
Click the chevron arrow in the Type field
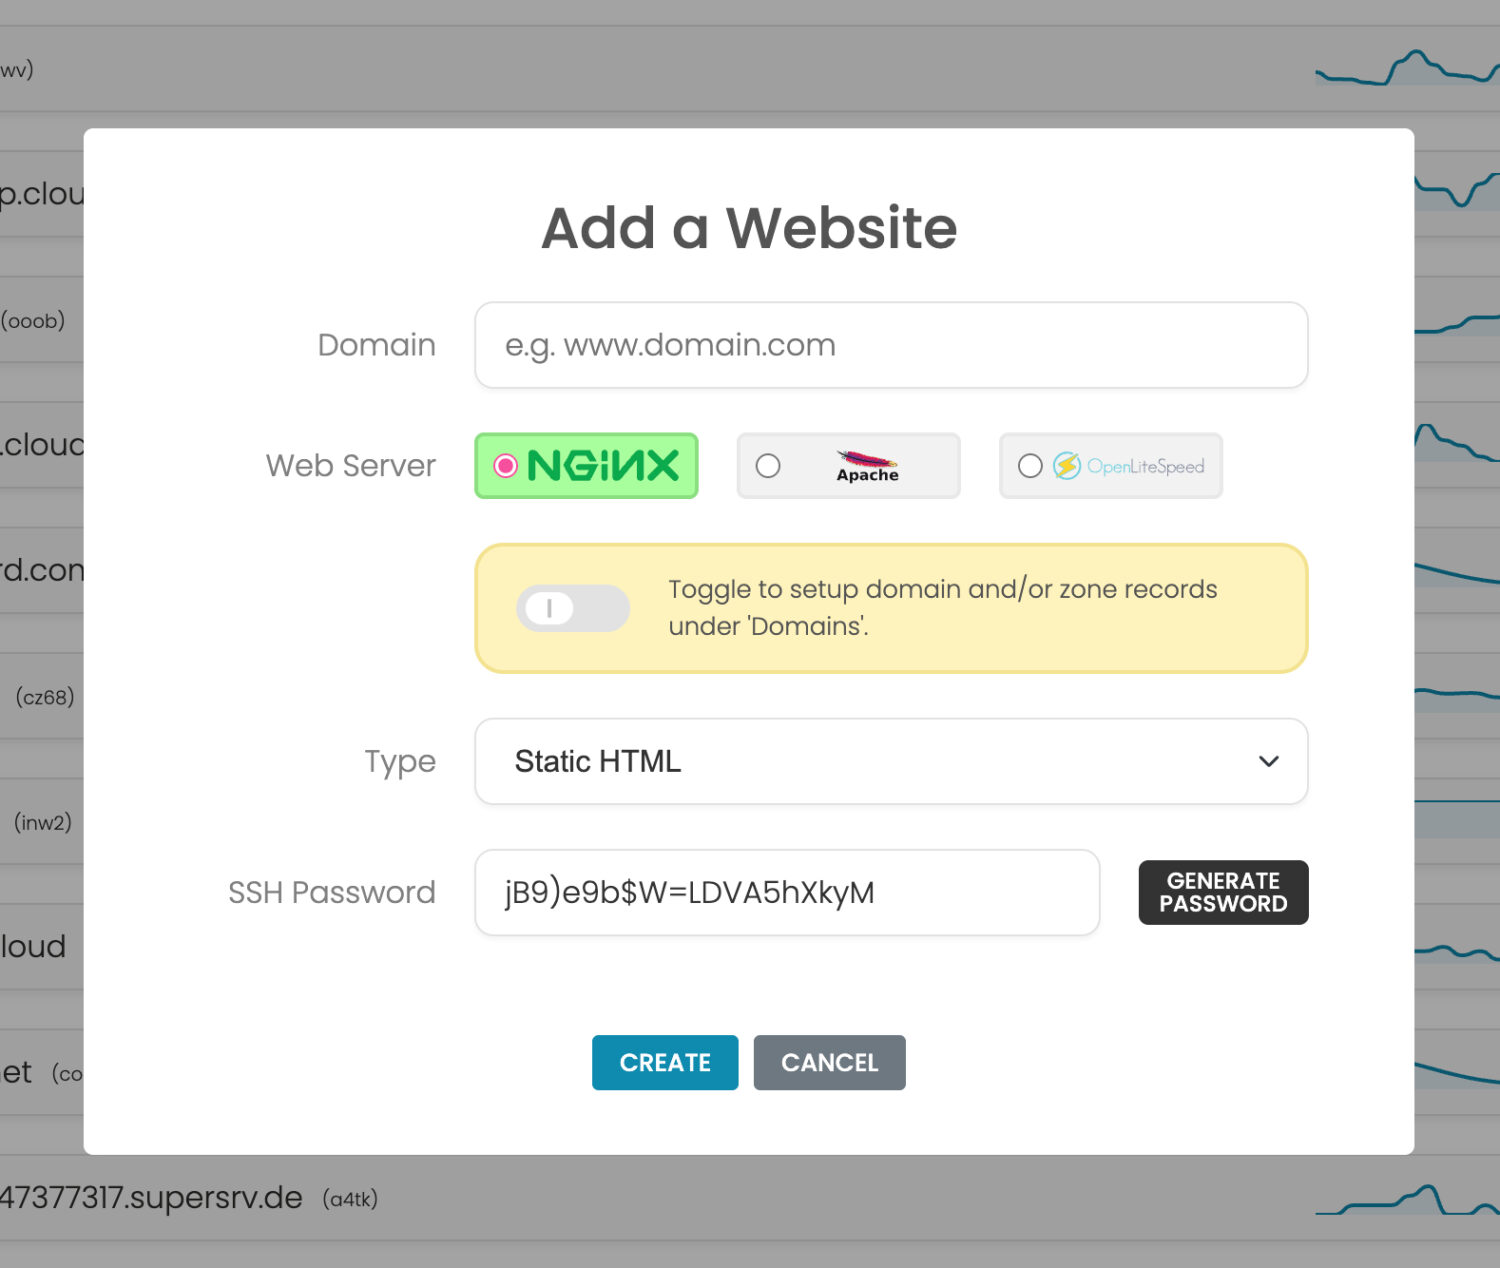coord(1268,761)
